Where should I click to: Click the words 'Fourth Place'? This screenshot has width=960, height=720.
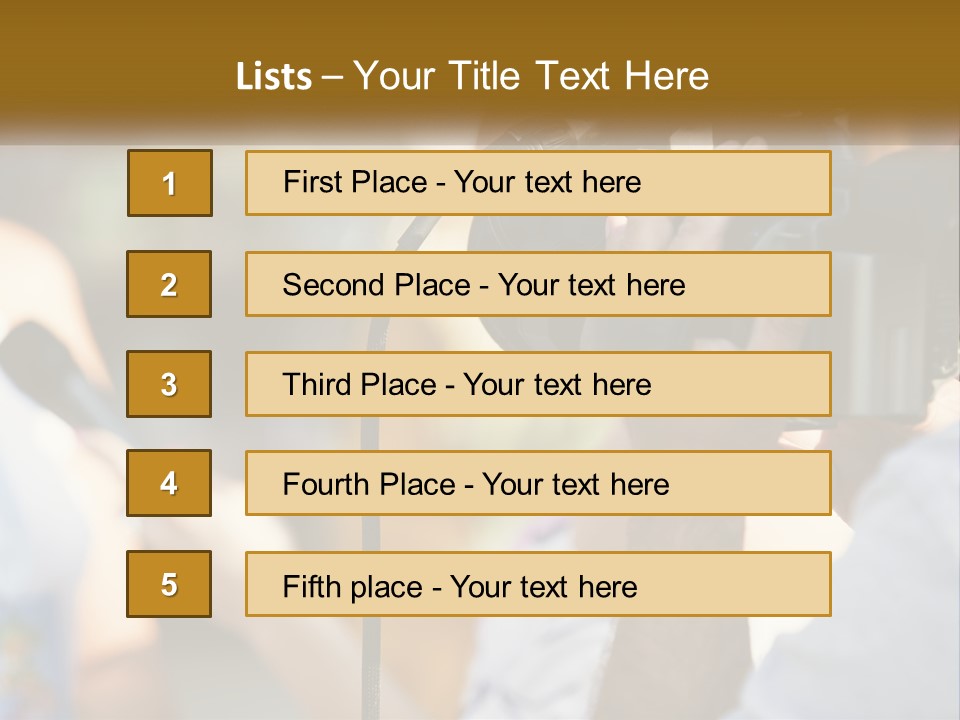click(x=369, y=484)
